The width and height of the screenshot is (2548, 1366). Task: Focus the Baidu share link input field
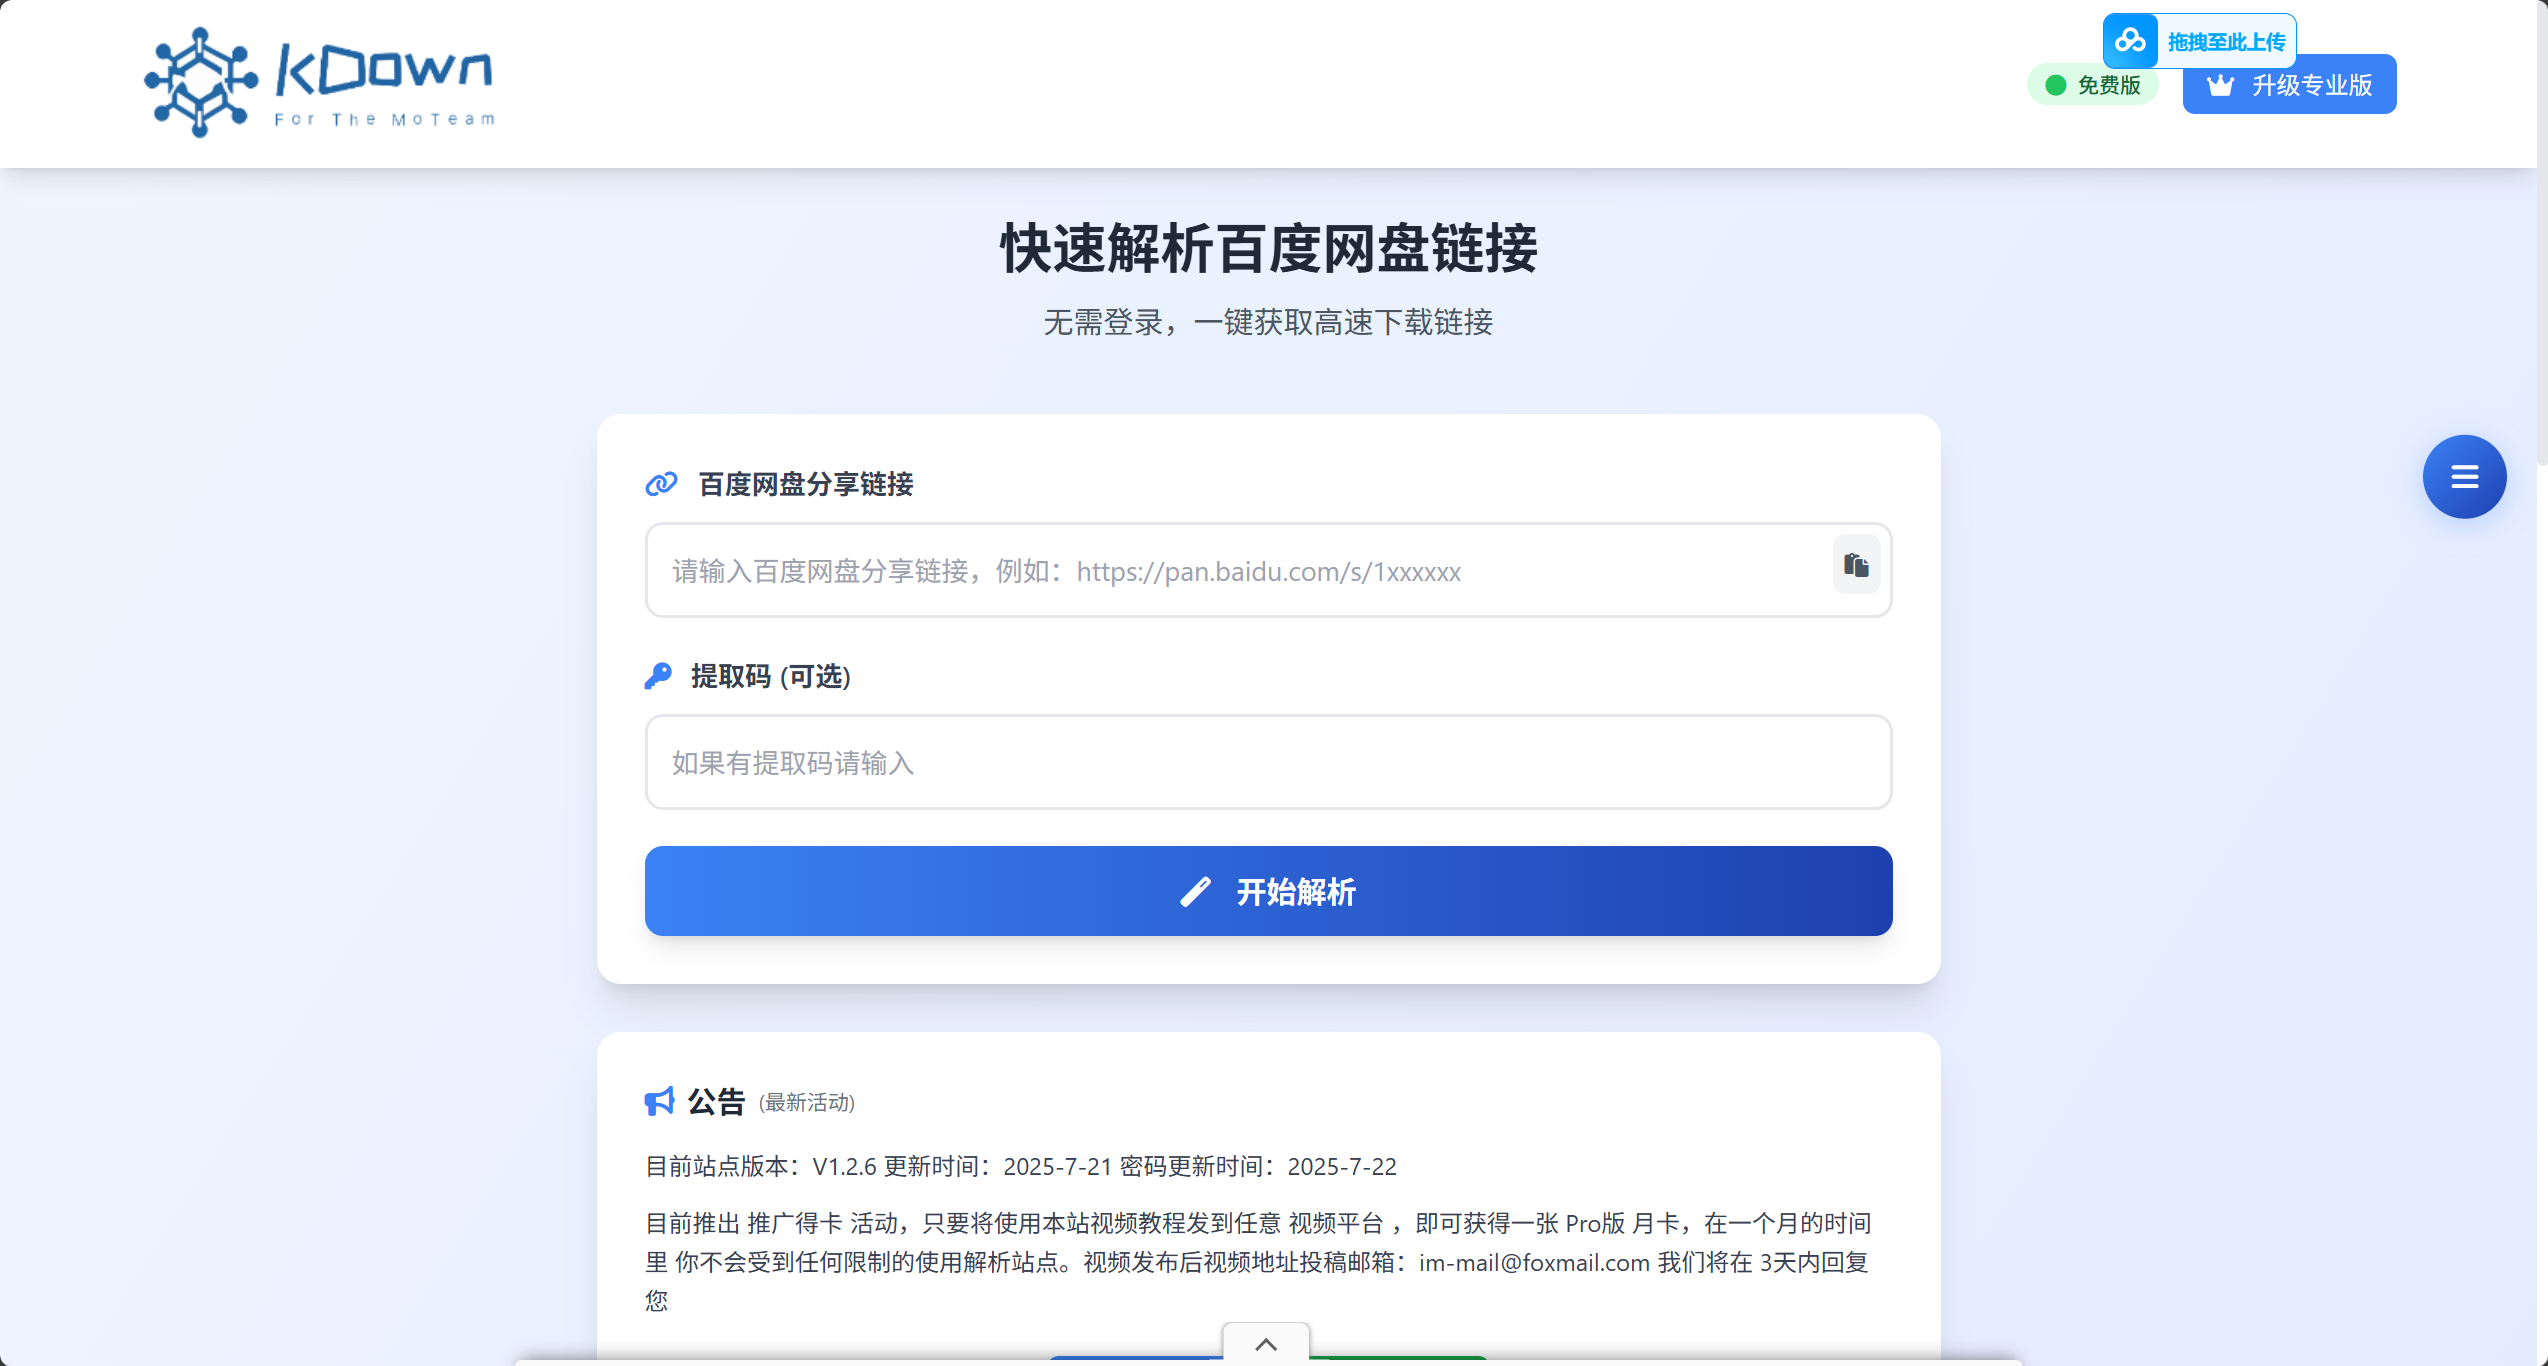(1268, 570)
